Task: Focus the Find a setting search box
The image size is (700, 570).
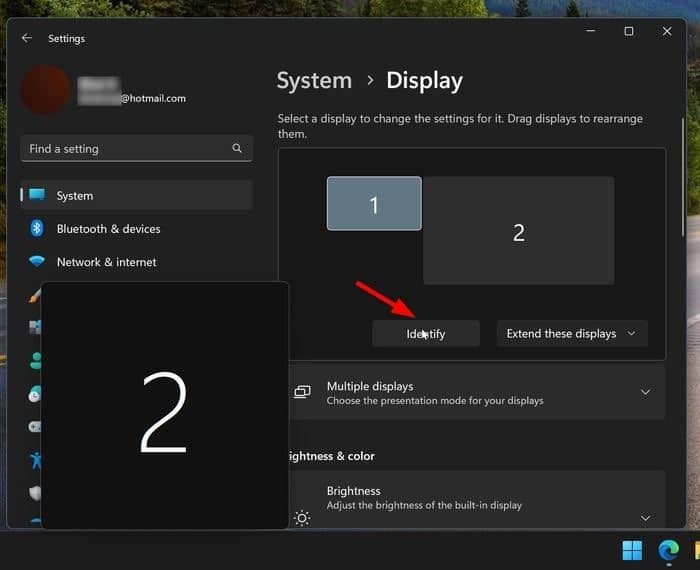Action: 137,149
